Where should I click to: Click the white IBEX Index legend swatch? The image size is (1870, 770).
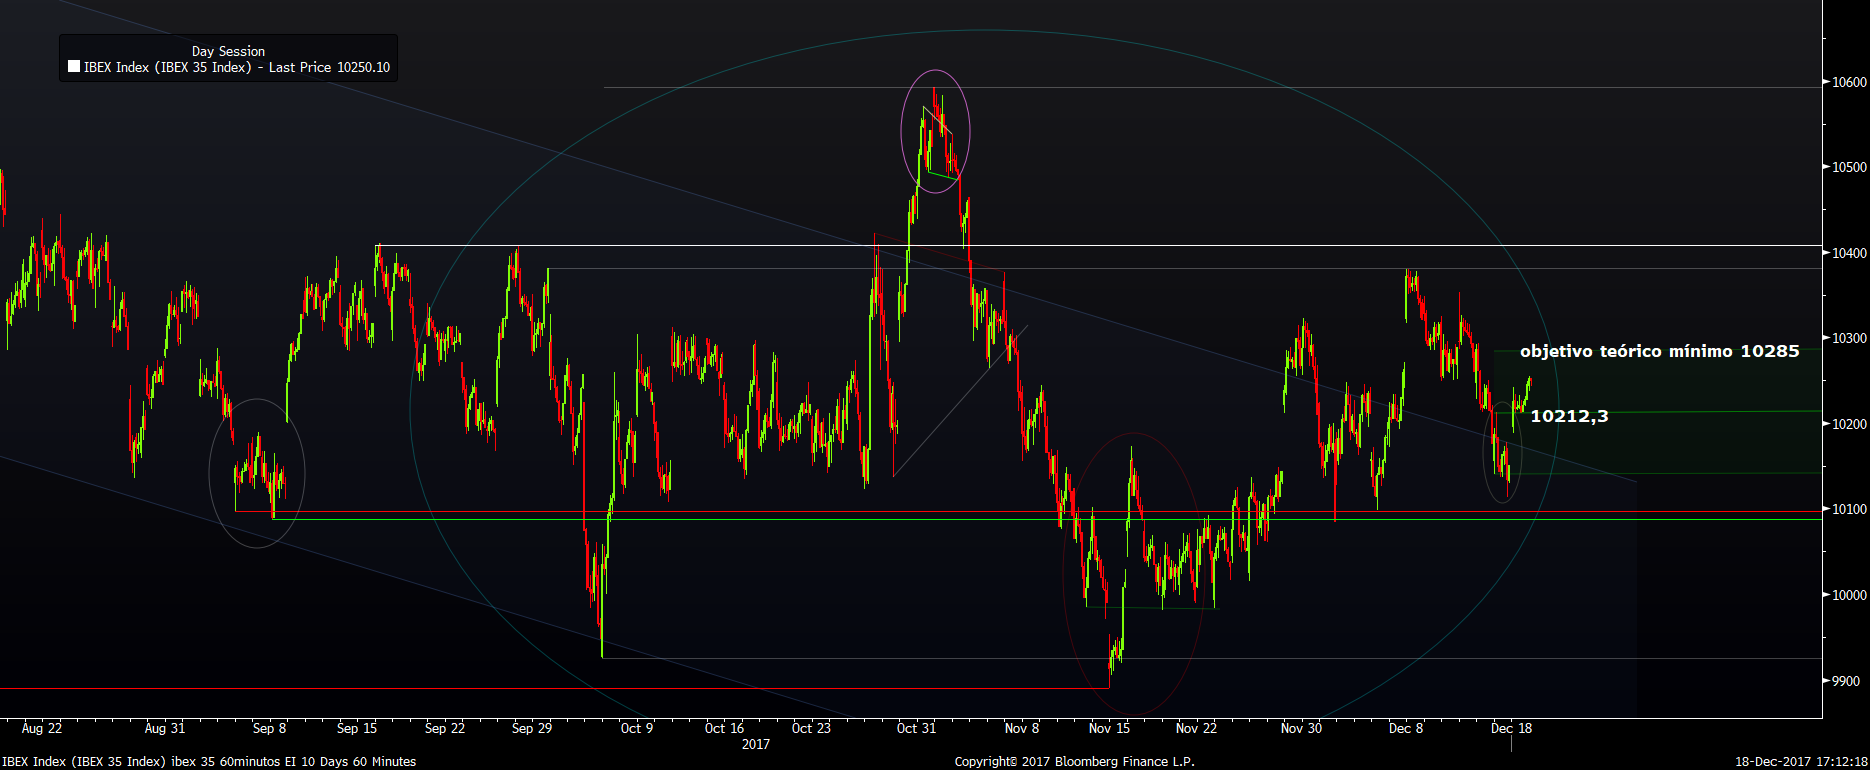pyautogui.click(x=74, y=67)
